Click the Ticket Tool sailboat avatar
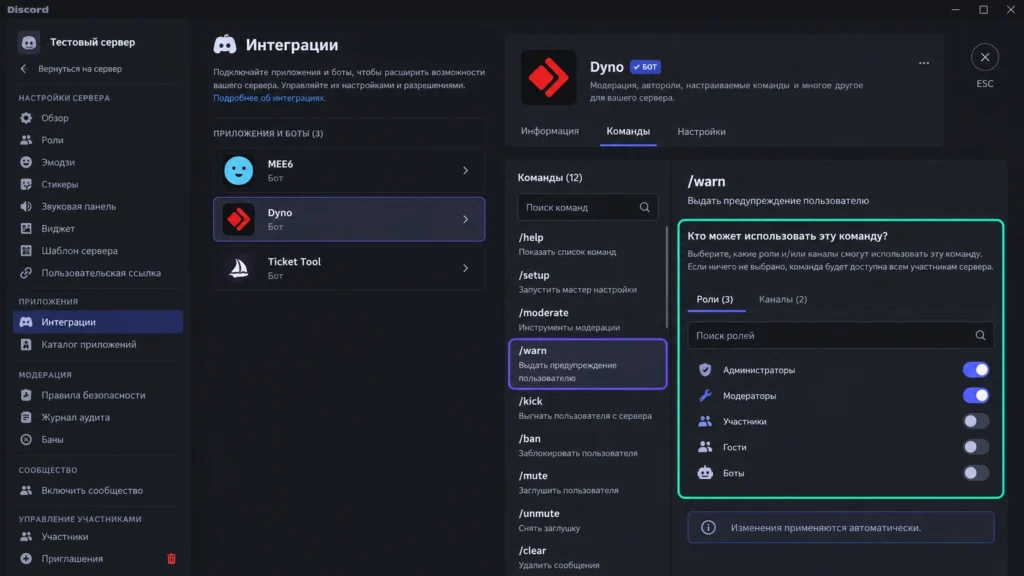 [x=238, y=268]
